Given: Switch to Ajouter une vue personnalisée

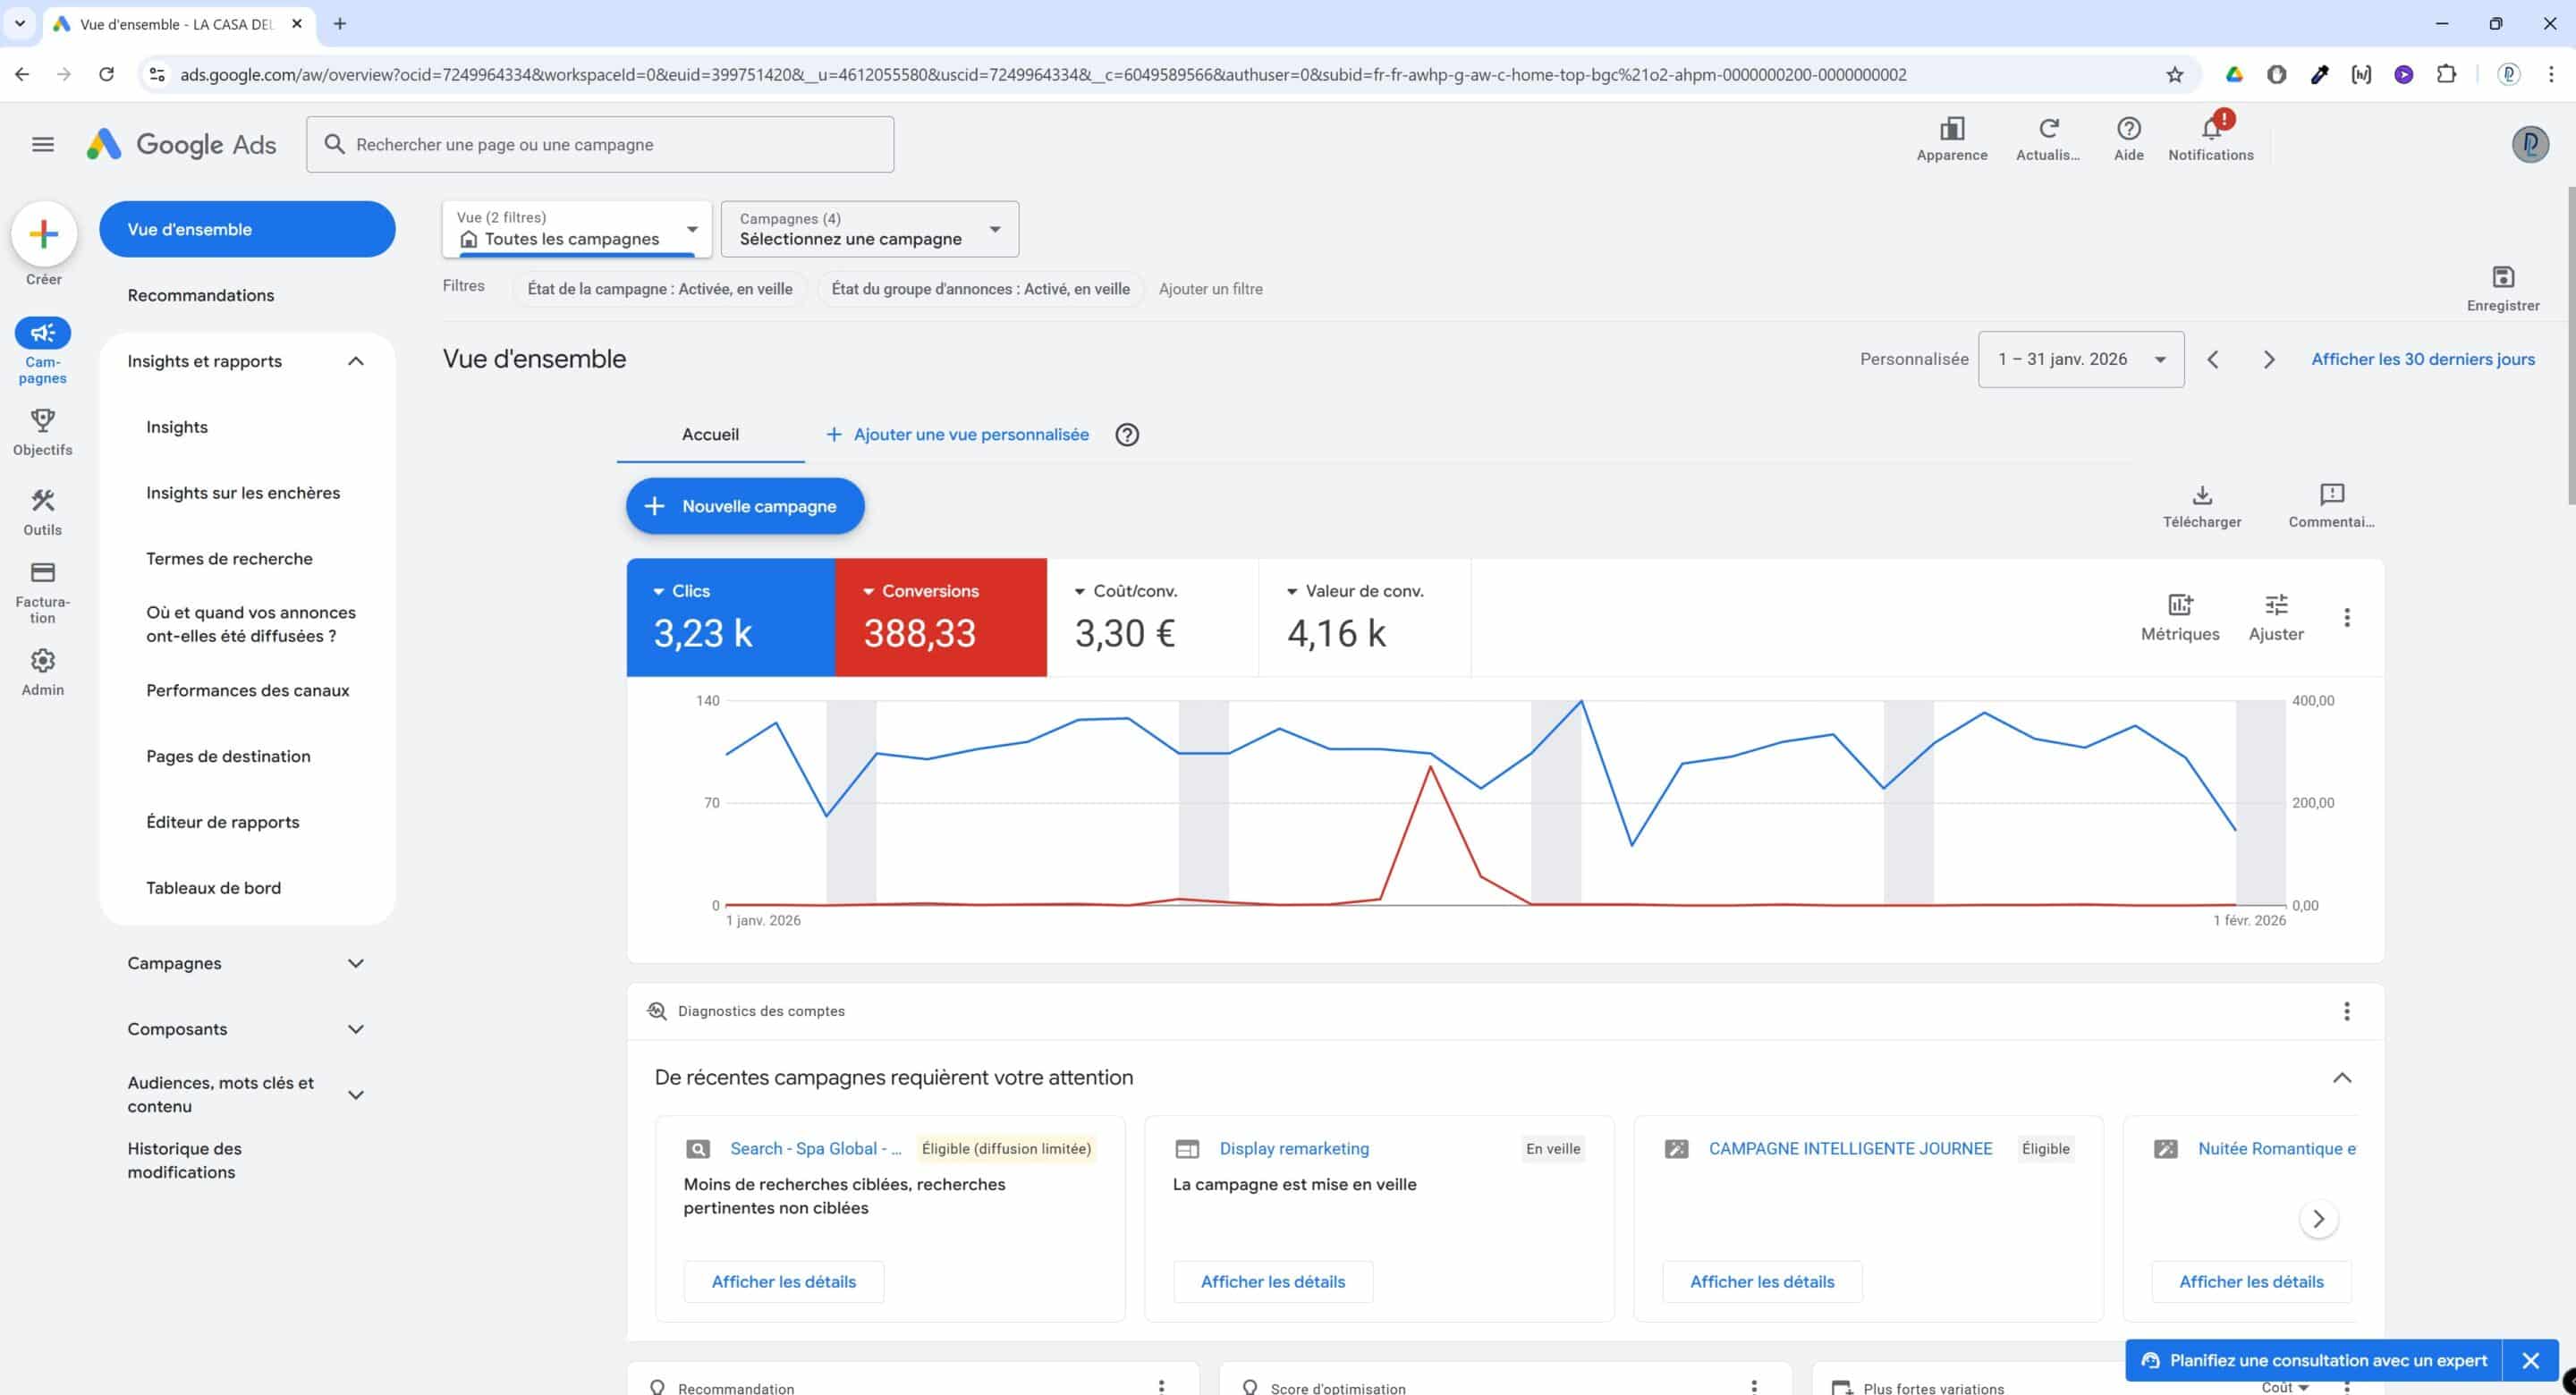Looking at the screenshot, I should (x=957, y=434).
